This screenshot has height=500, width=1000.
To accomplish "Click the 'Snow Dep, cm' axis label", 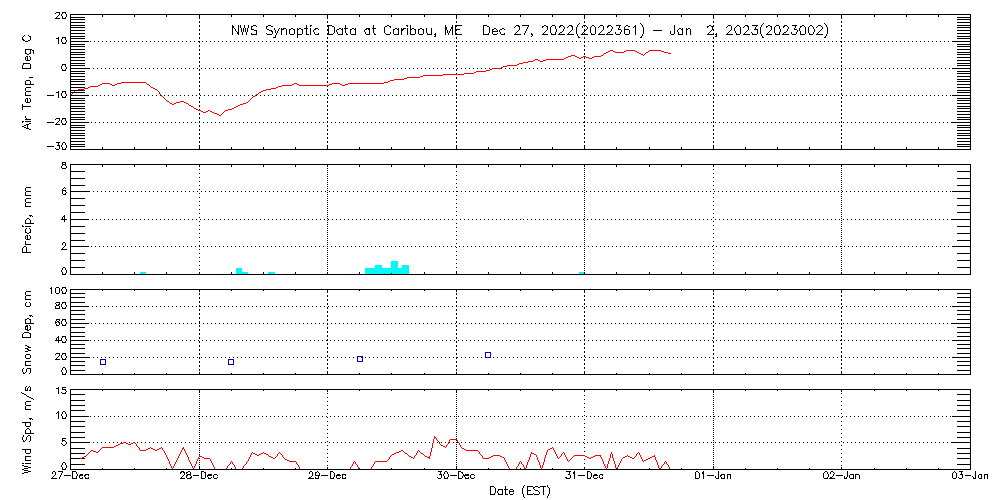I will pyautogui.click(x=27, y=332).
